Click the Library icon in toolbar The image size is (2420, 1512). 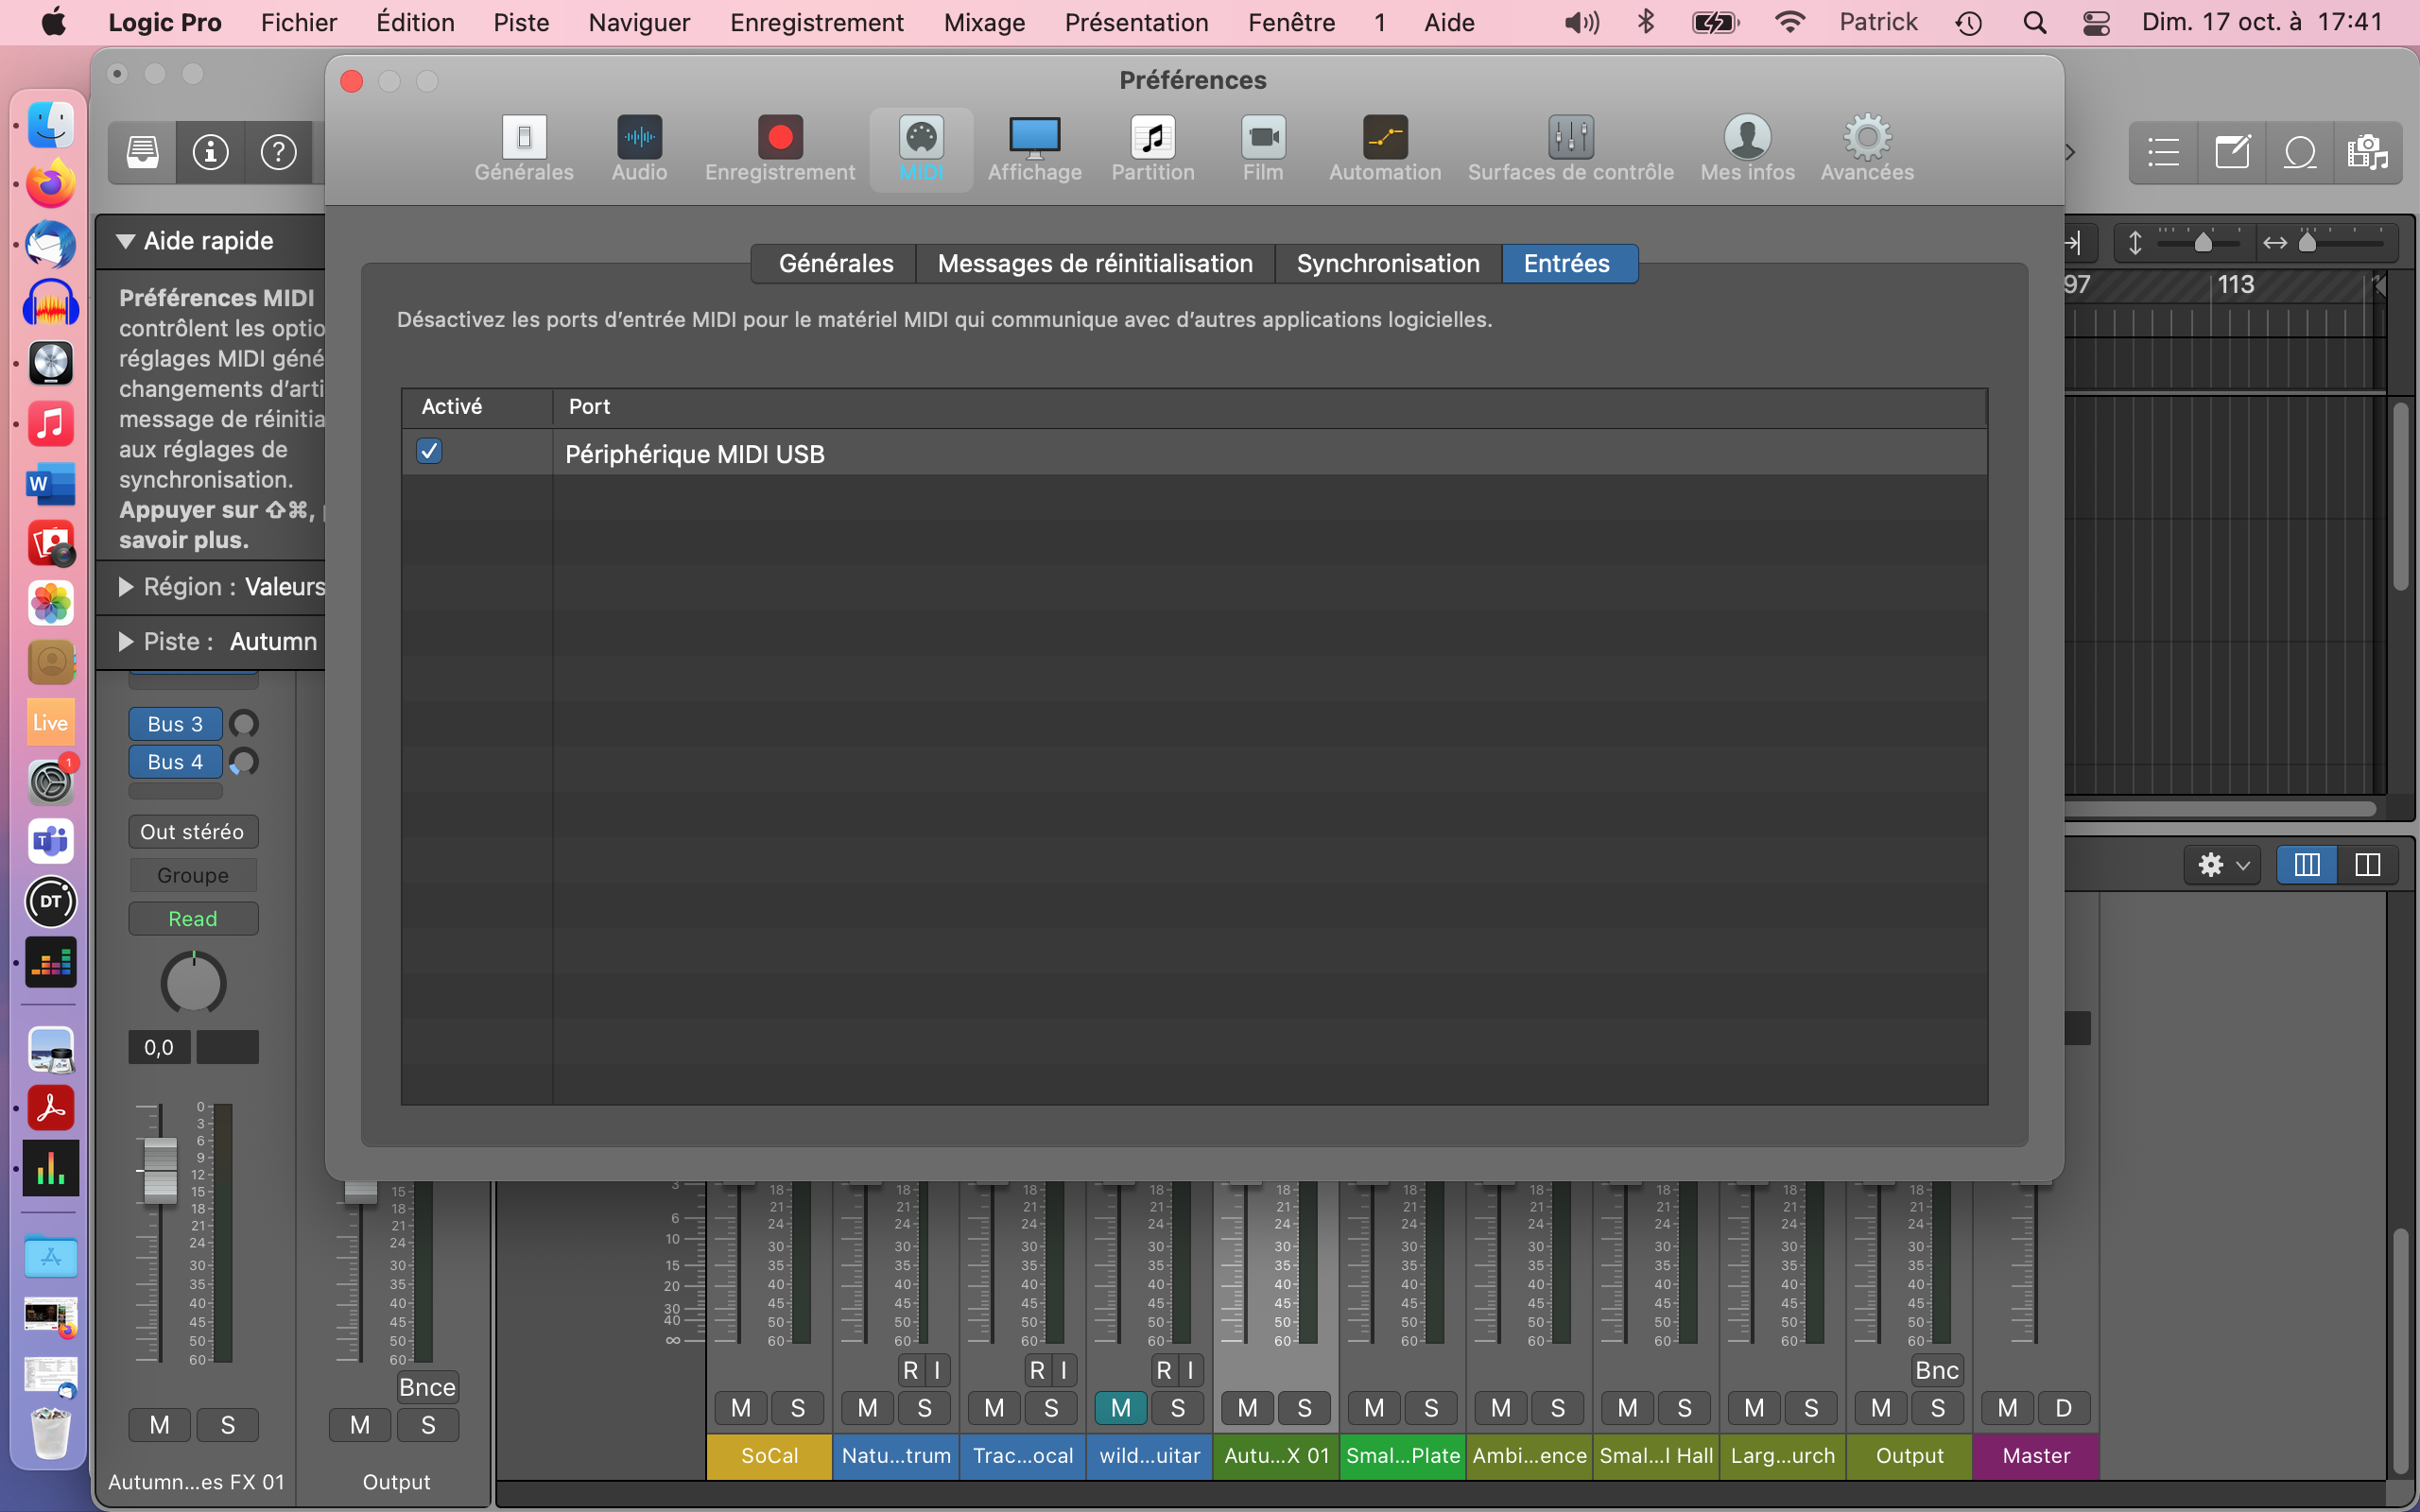coord(142,152)
